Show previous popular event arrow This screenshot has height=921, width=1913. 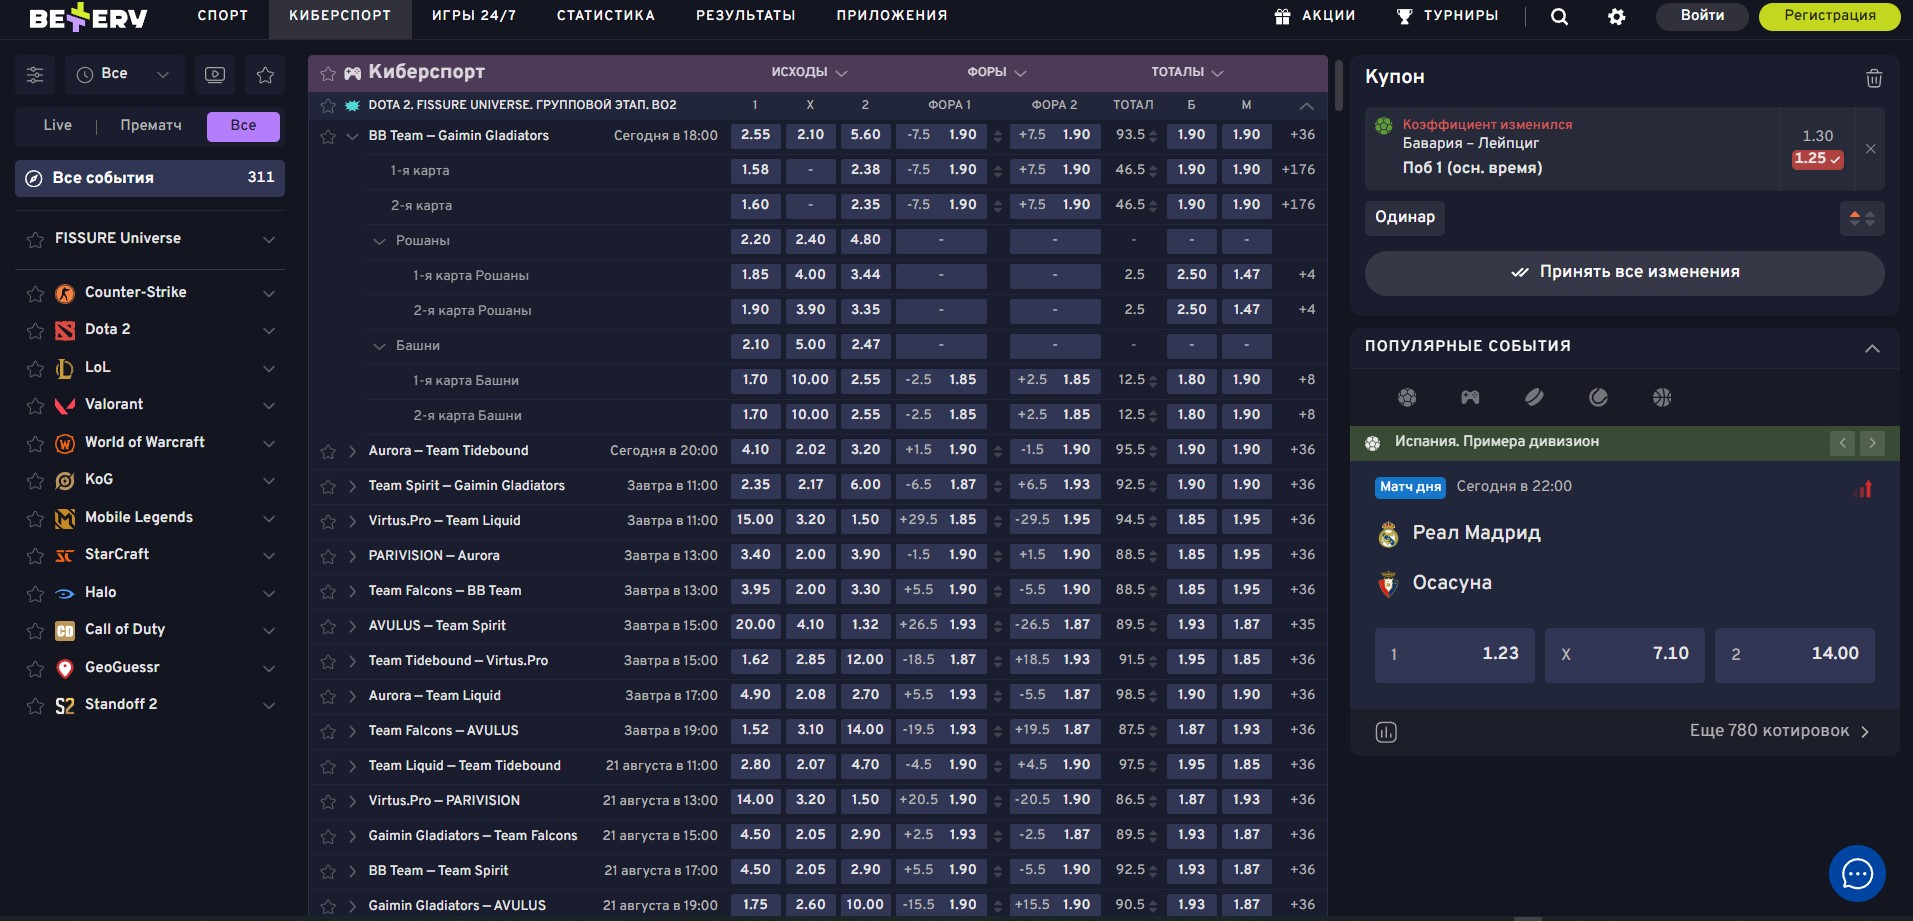pyautogui.click(x=1842, y=442)
